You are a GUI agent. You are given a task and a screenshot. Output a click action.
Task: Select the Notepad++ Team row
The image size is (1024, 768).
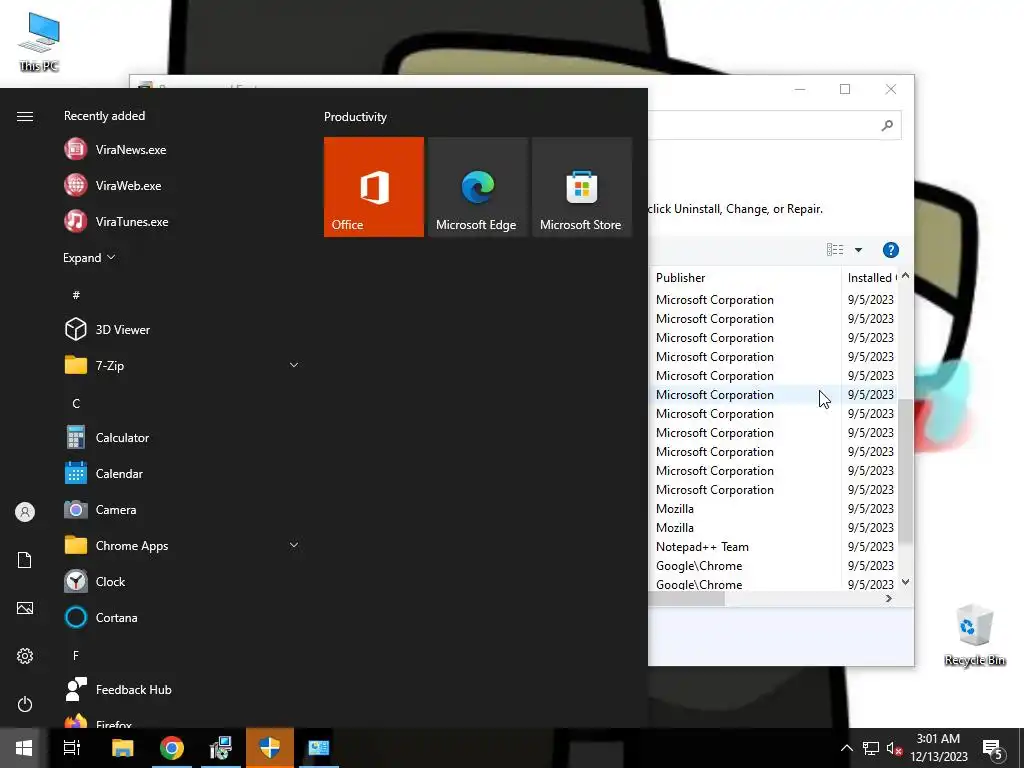point(771,547)
